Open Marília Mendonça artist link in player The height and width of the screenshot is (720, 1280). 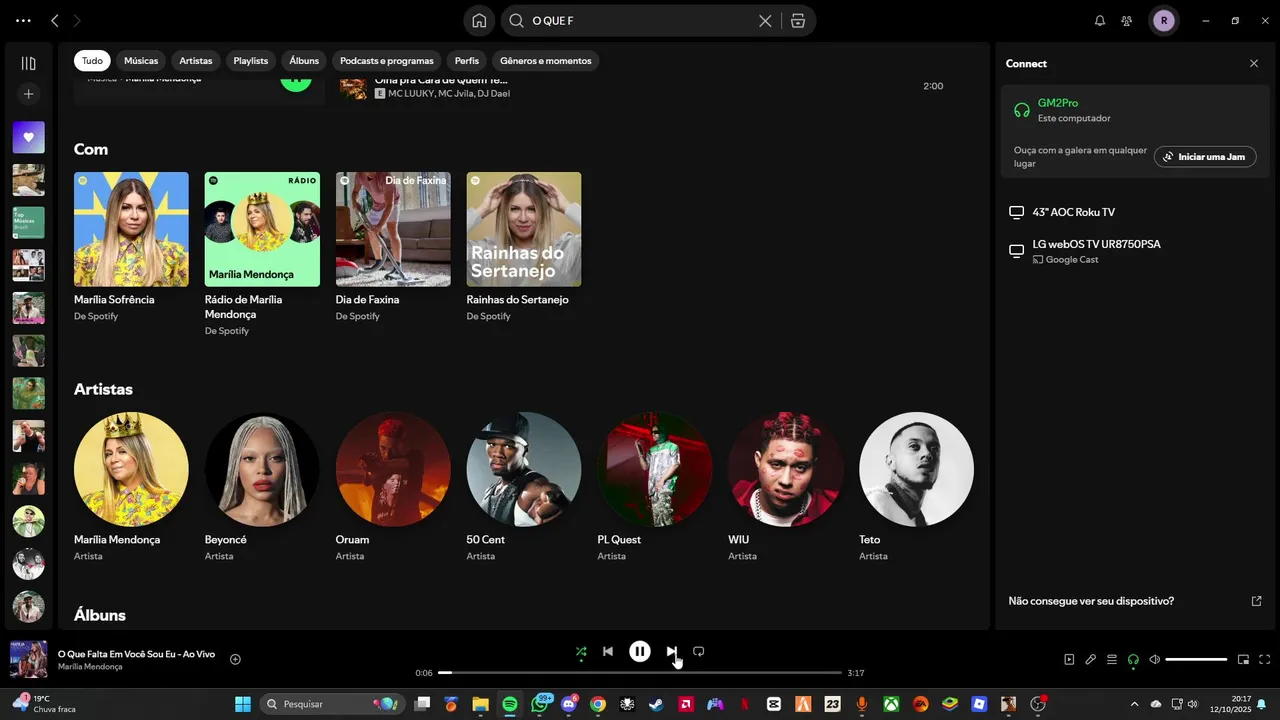90,667
